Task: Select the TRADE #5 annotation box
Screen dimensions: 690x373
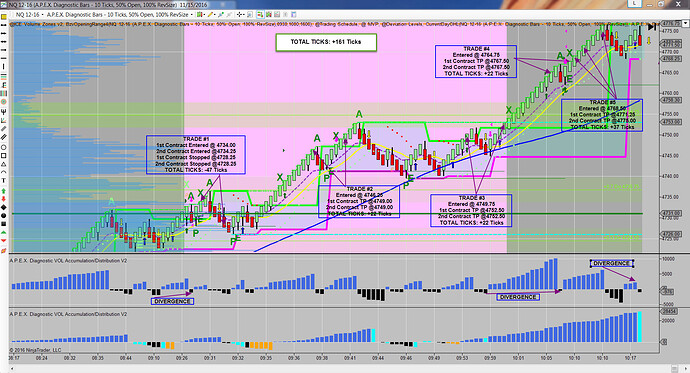Action: 602,115
